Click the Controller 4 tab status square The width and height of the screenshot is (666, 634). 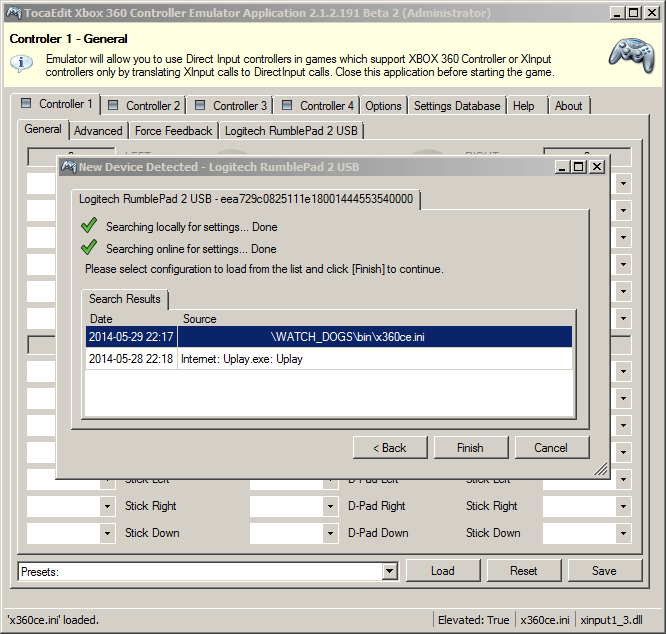287,105
